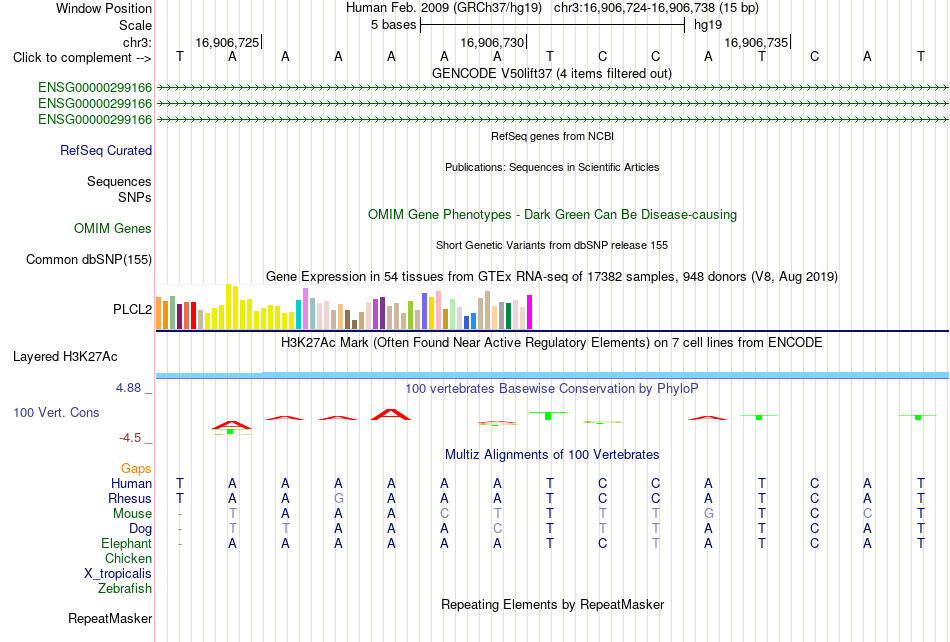This screenshot has height=642, width=950.
Task: Select the Human species row label
Action: click(x=131, y=483)
